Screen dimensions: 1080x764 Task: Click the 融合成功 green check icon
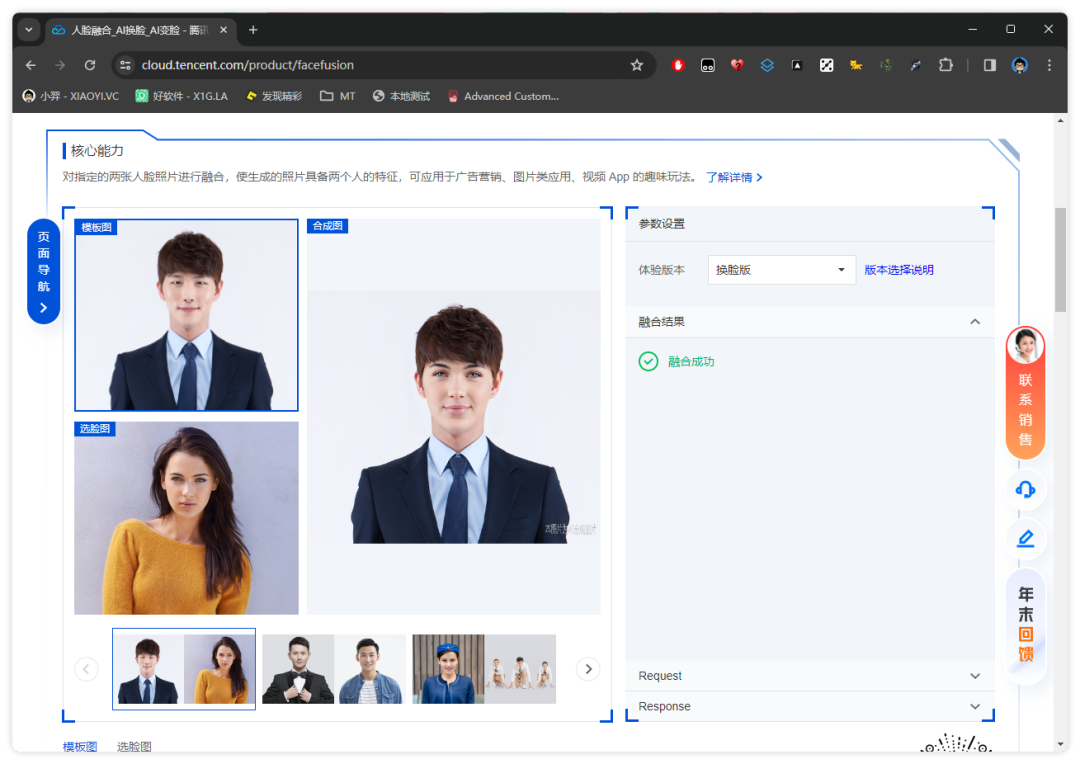tap(648, 361)
